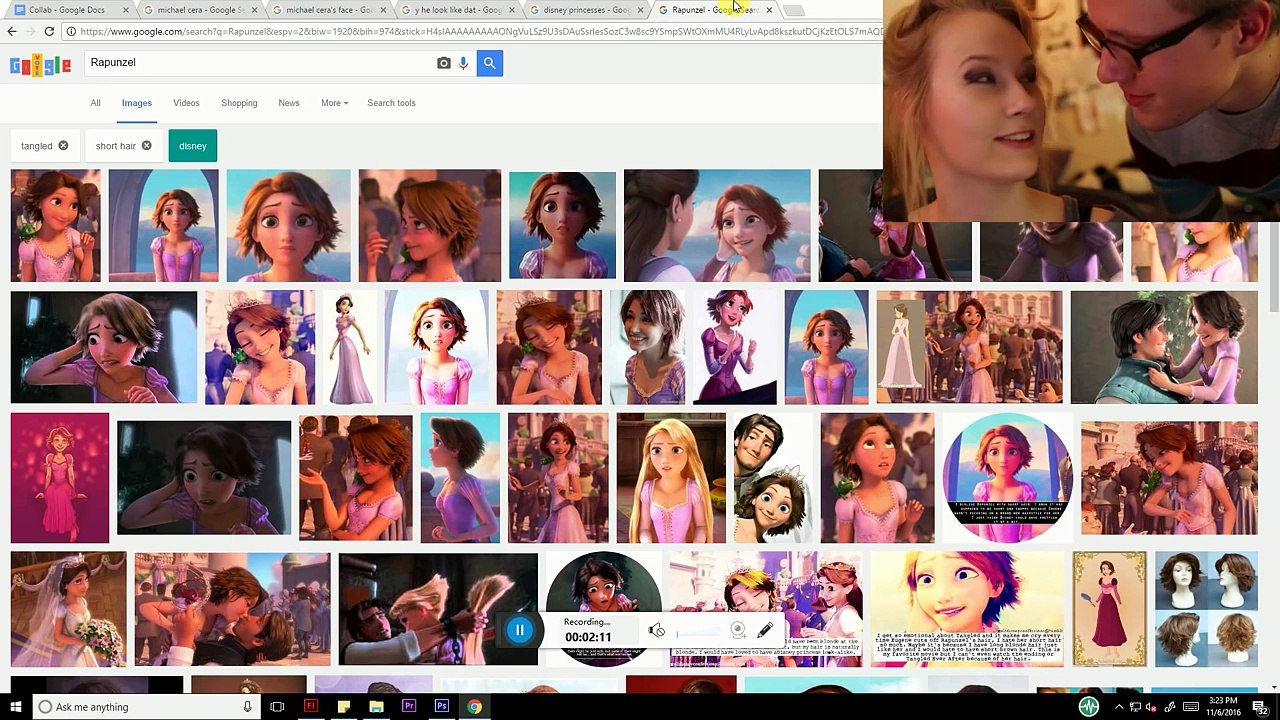The image size is (1280, 720).
Task: Switch to the 'y he look like dat' tab
Action: pos(458,10)
